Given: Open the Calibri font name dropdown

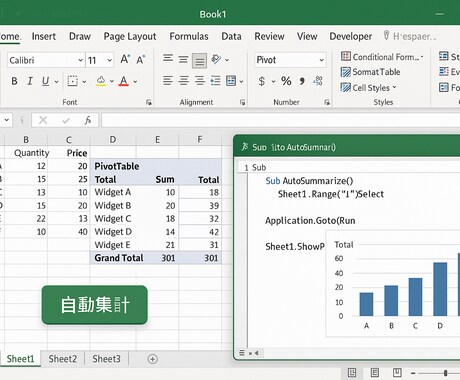Looking at the screenshot, I should coord(80,60).
